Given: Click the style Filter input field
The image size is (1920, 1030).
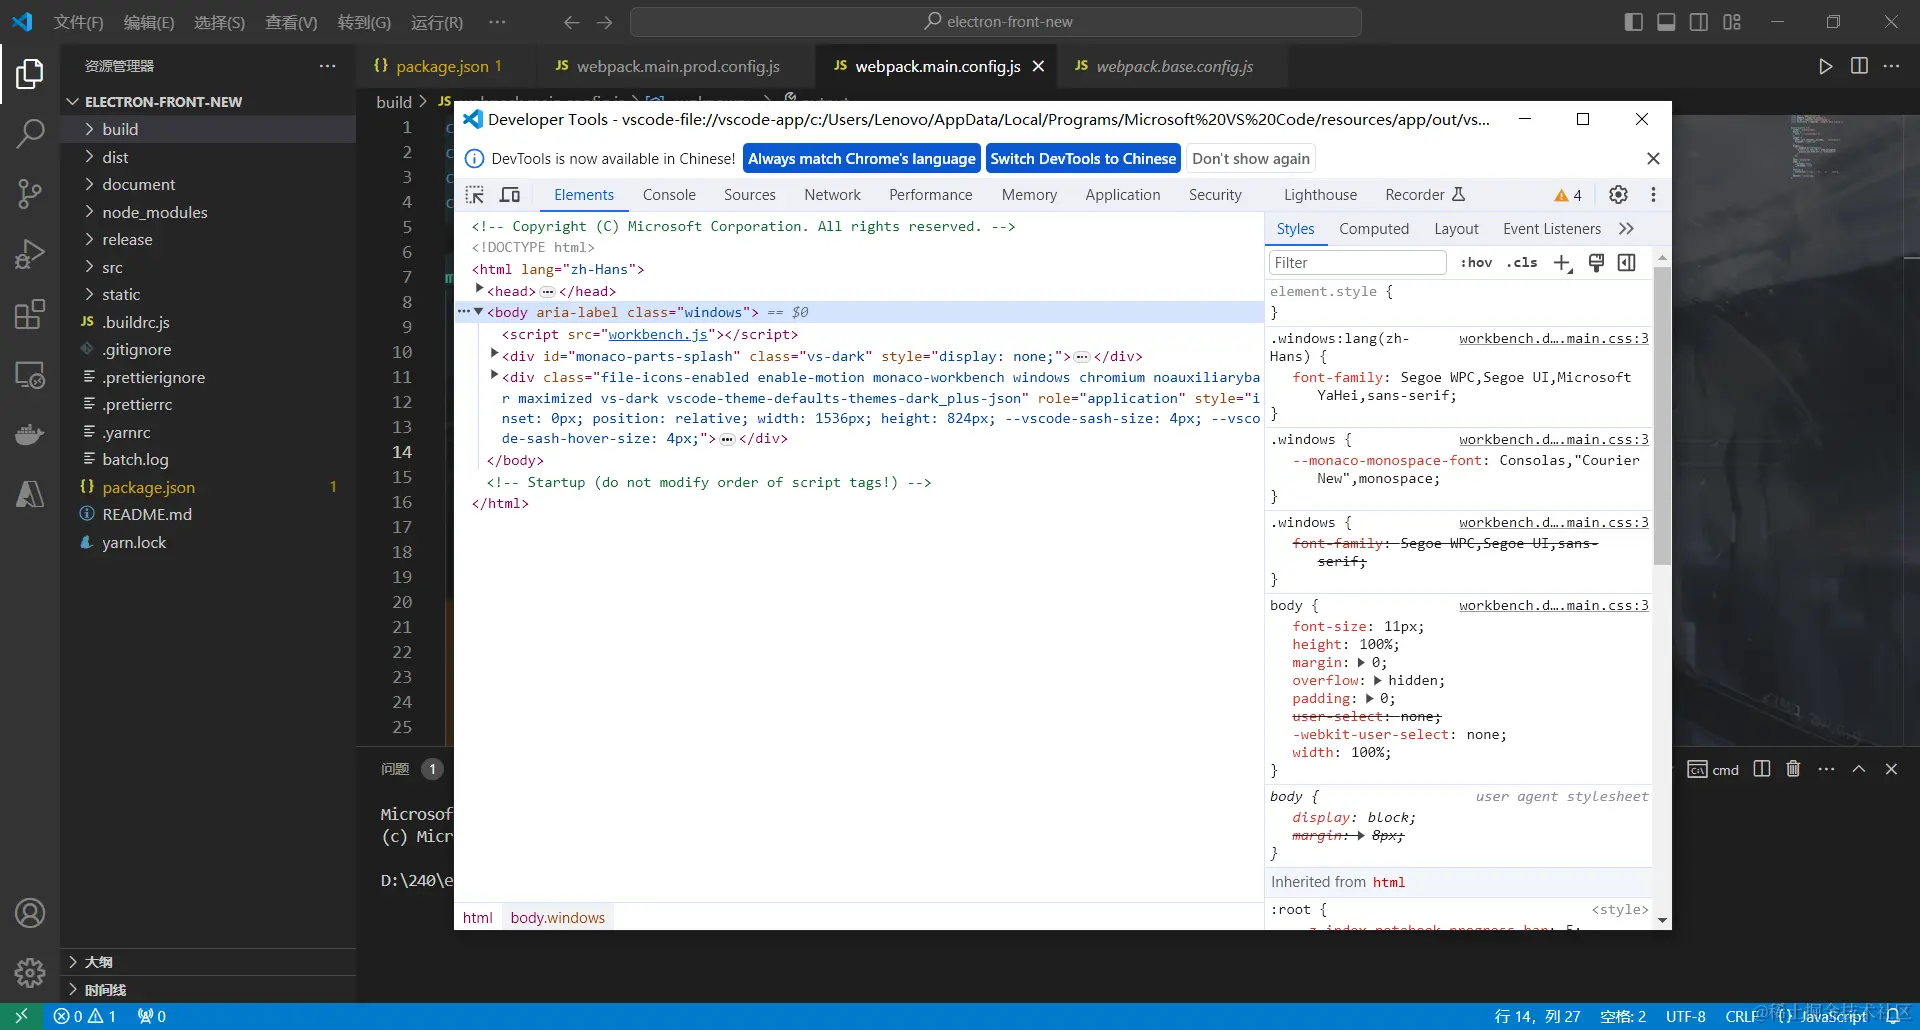Looking at the screenshot, I should (1358, 262).
